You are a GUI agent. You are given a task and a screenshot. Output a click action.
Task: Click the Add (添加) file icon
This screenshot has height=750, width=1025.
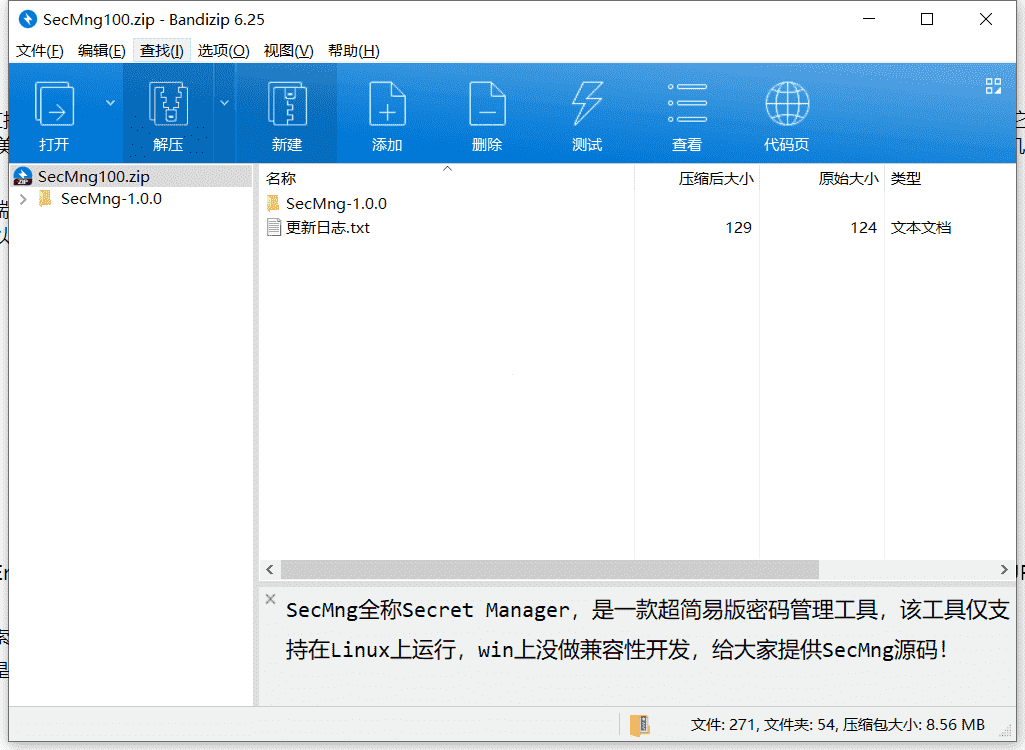pos(387,103)
